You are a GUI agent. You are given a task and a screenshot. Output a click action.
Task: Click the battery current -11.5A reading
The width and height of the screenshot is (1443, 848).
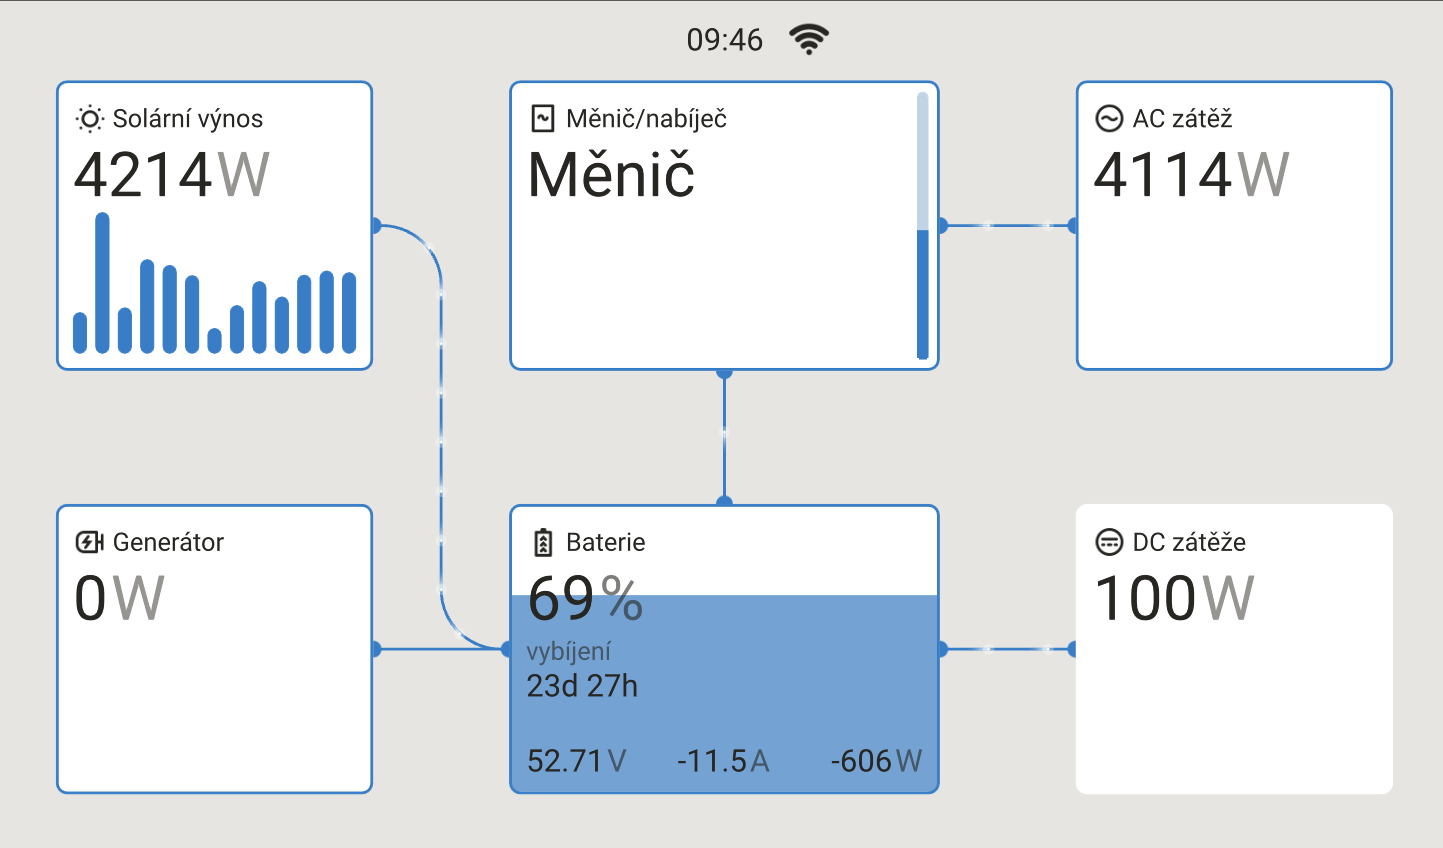click(723, 761)
